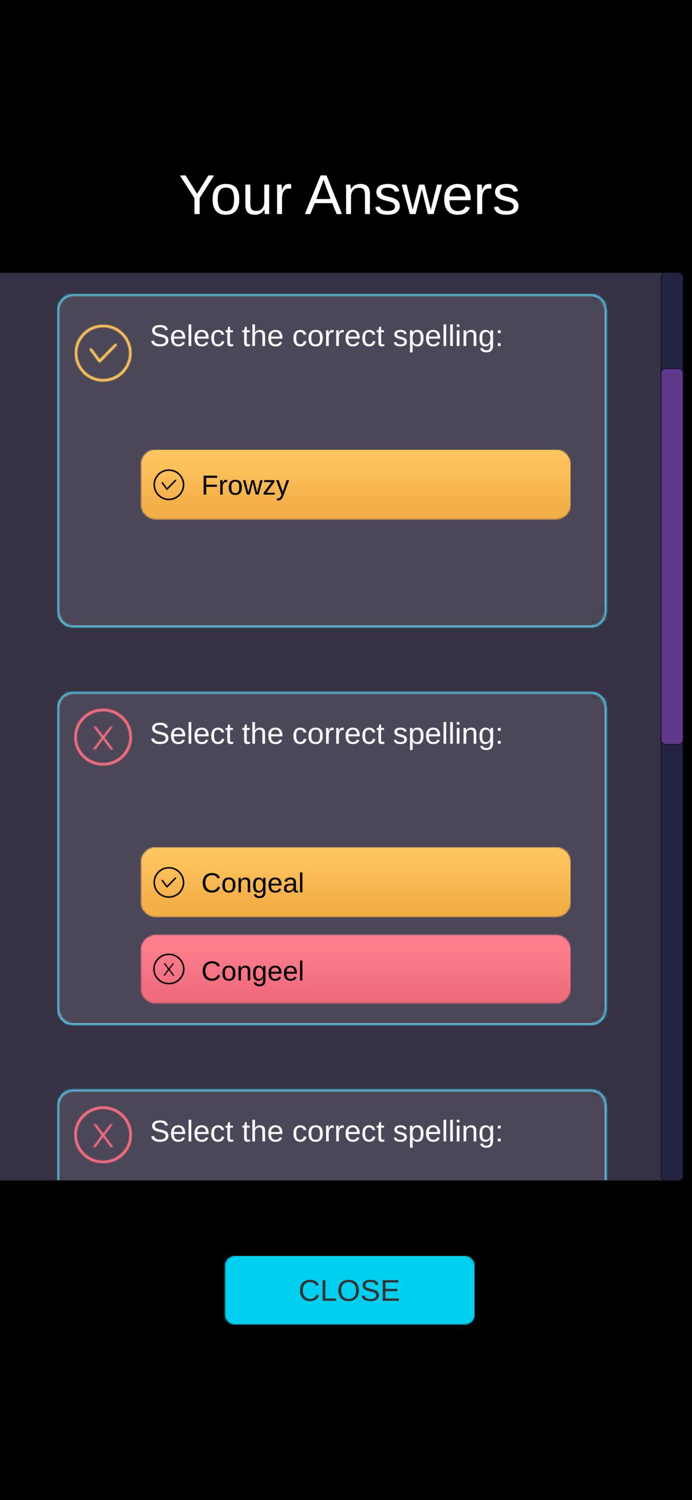Expand the first question card

tap(331, 460)
